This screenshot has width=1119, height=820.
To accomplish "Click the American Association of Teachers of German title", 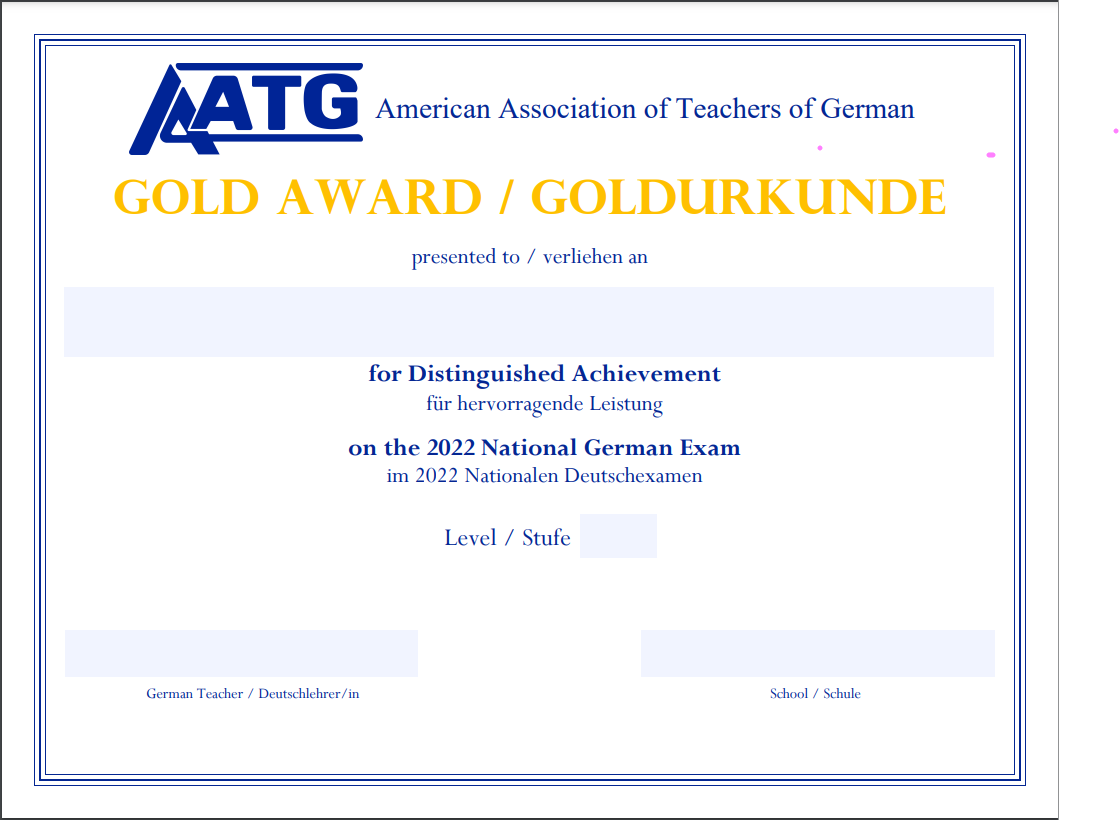I will coord(645,109).
